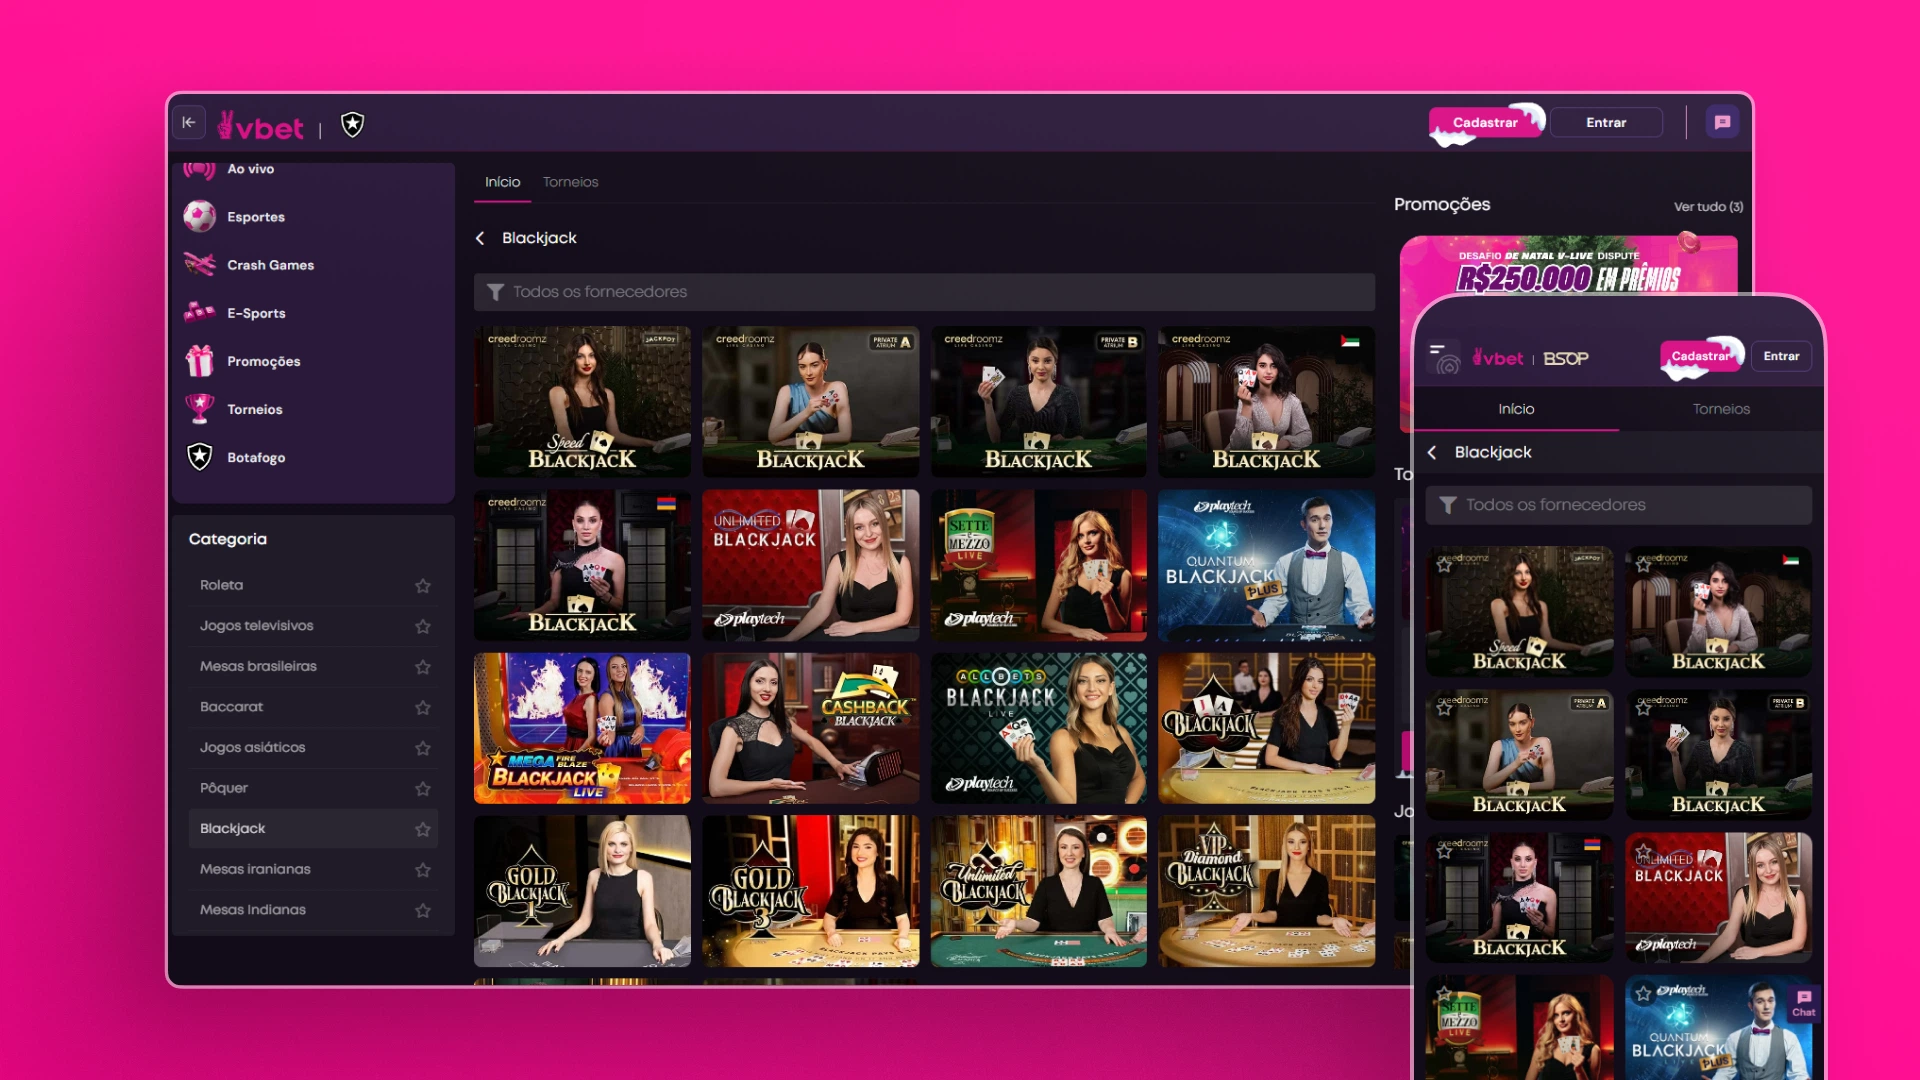Favorite the Roleta category with its star

click(x=423, y=586)
